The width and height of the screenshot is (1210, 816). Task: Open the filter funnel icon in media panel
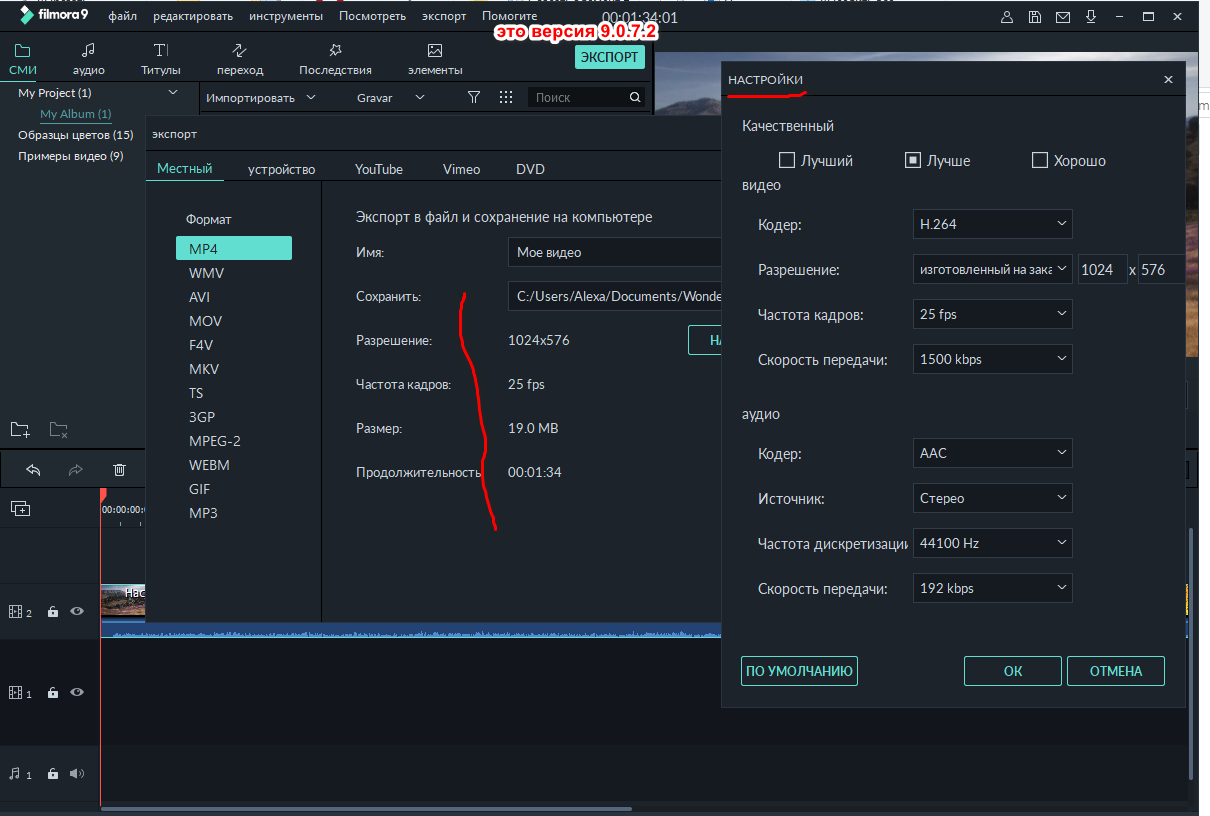pos(474,97)
